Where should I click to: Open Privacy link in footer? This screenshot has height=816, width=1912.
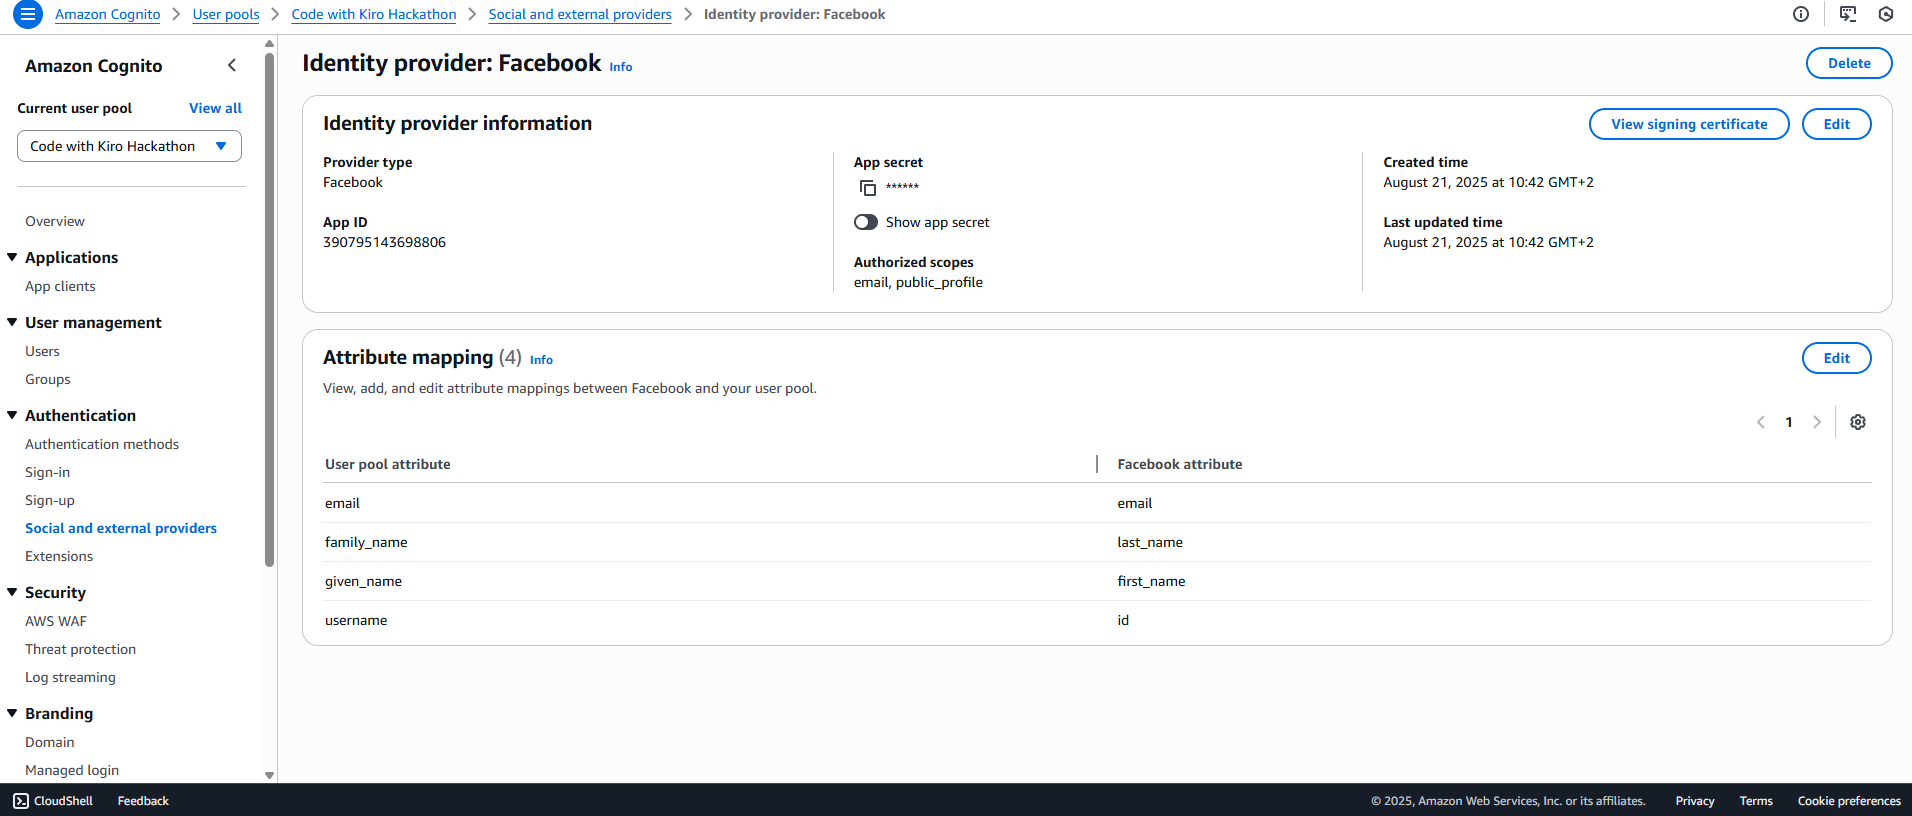coord(1695,801)
